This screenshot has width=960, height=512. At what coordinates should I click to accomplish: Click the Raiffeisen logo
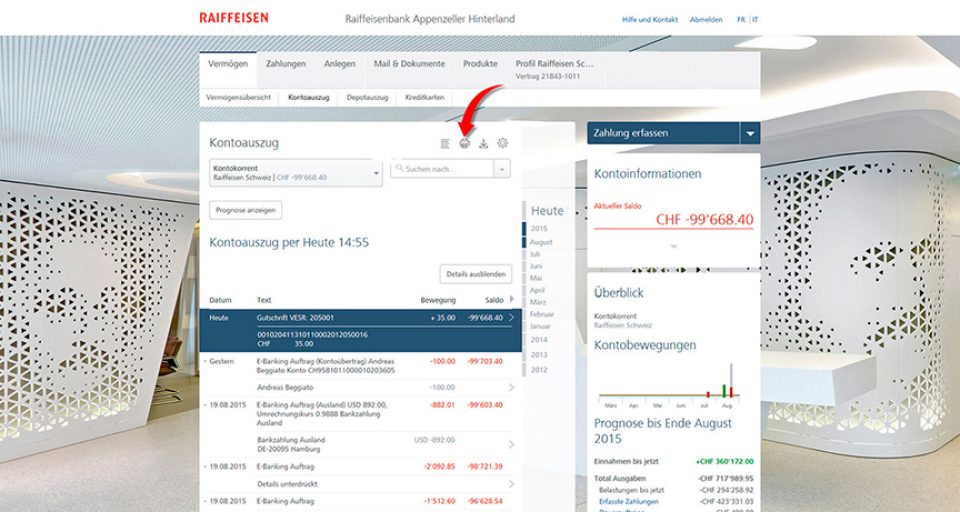[x=233, y=18]
